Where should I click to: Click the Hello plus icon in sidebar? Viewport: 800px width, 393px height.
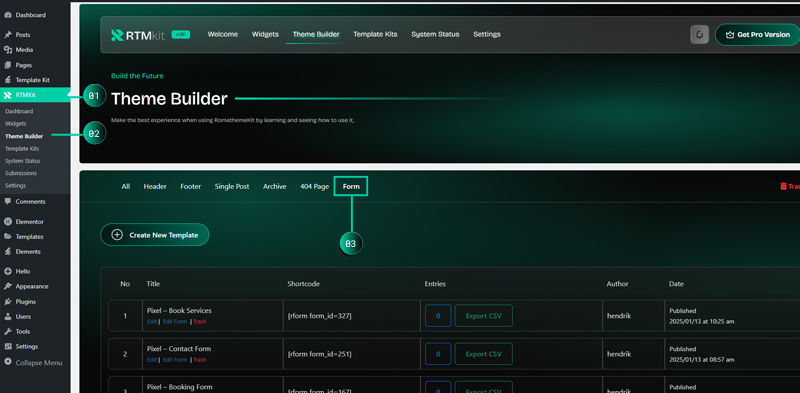[x=8, y=272]
